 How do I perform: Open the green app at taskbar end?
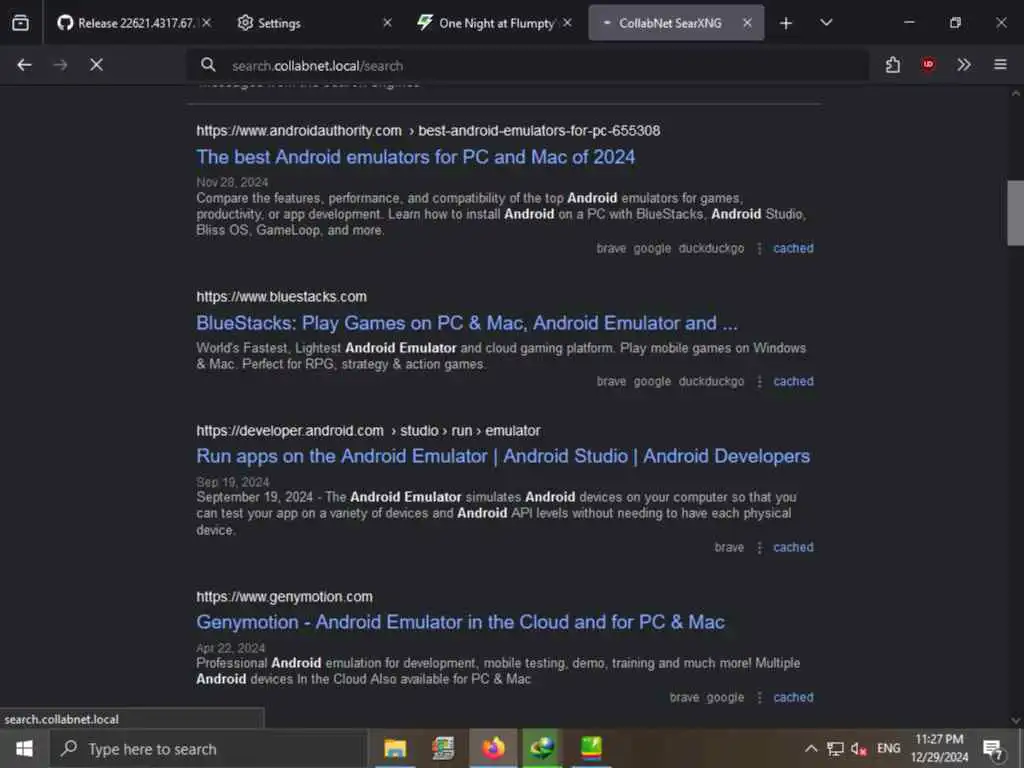coord(591,748)
